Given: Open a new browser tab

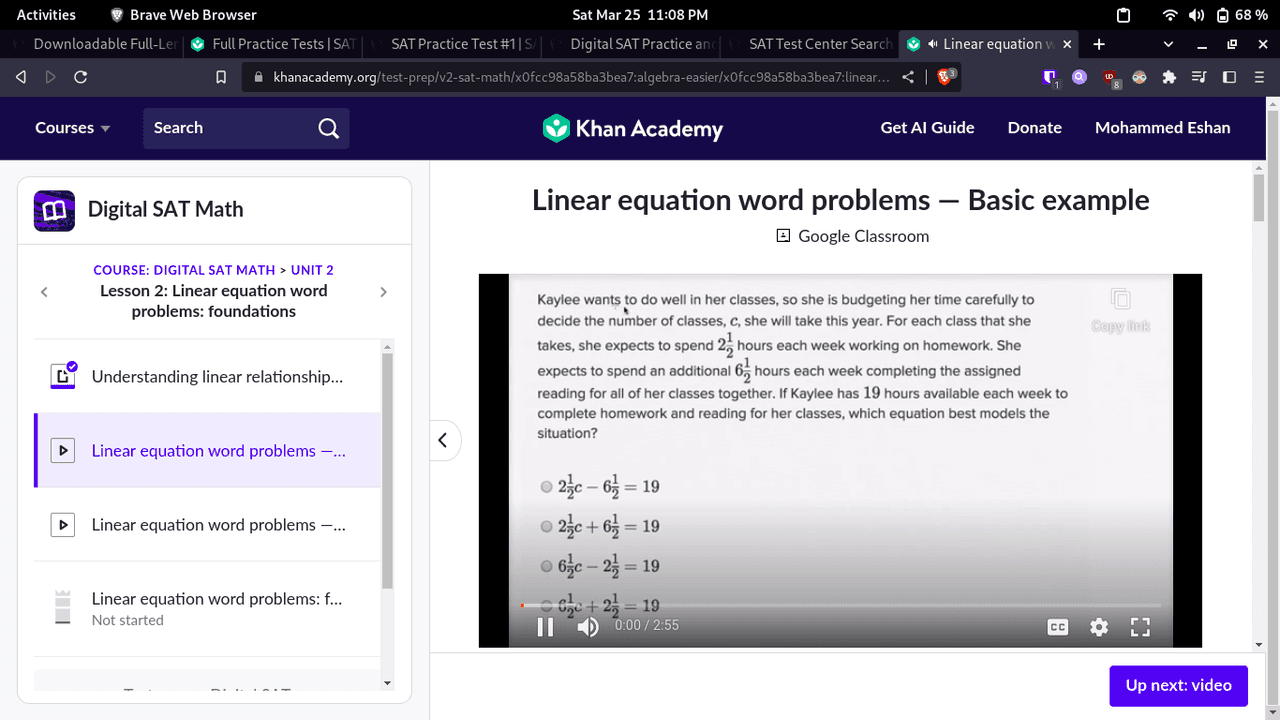Looking at the screenshot, I should point(1099,44).
